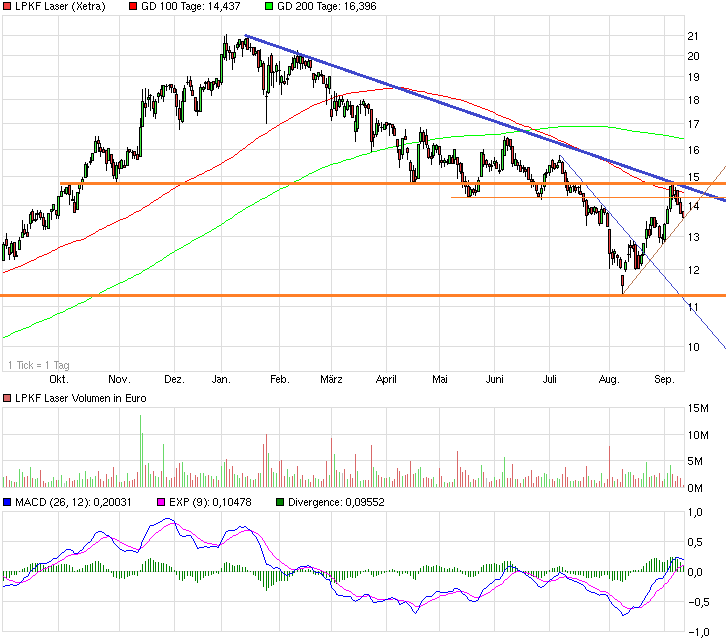Select the 'LPKF Laser (Xetra)' legend label
Image resolution: width=726 pixels, height=640 pixels.
coord(60,6)
